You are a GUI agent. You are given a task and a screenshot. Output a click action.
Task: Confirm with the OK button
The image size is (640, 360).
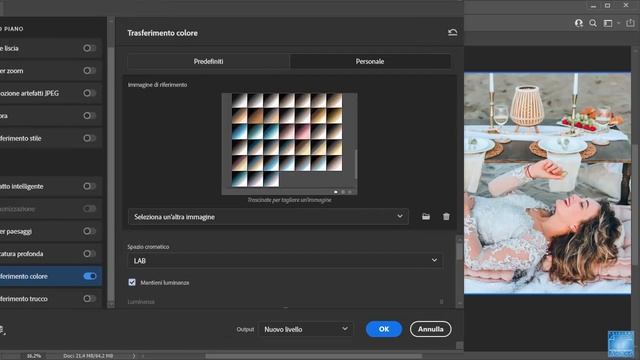tap(384, 329)
